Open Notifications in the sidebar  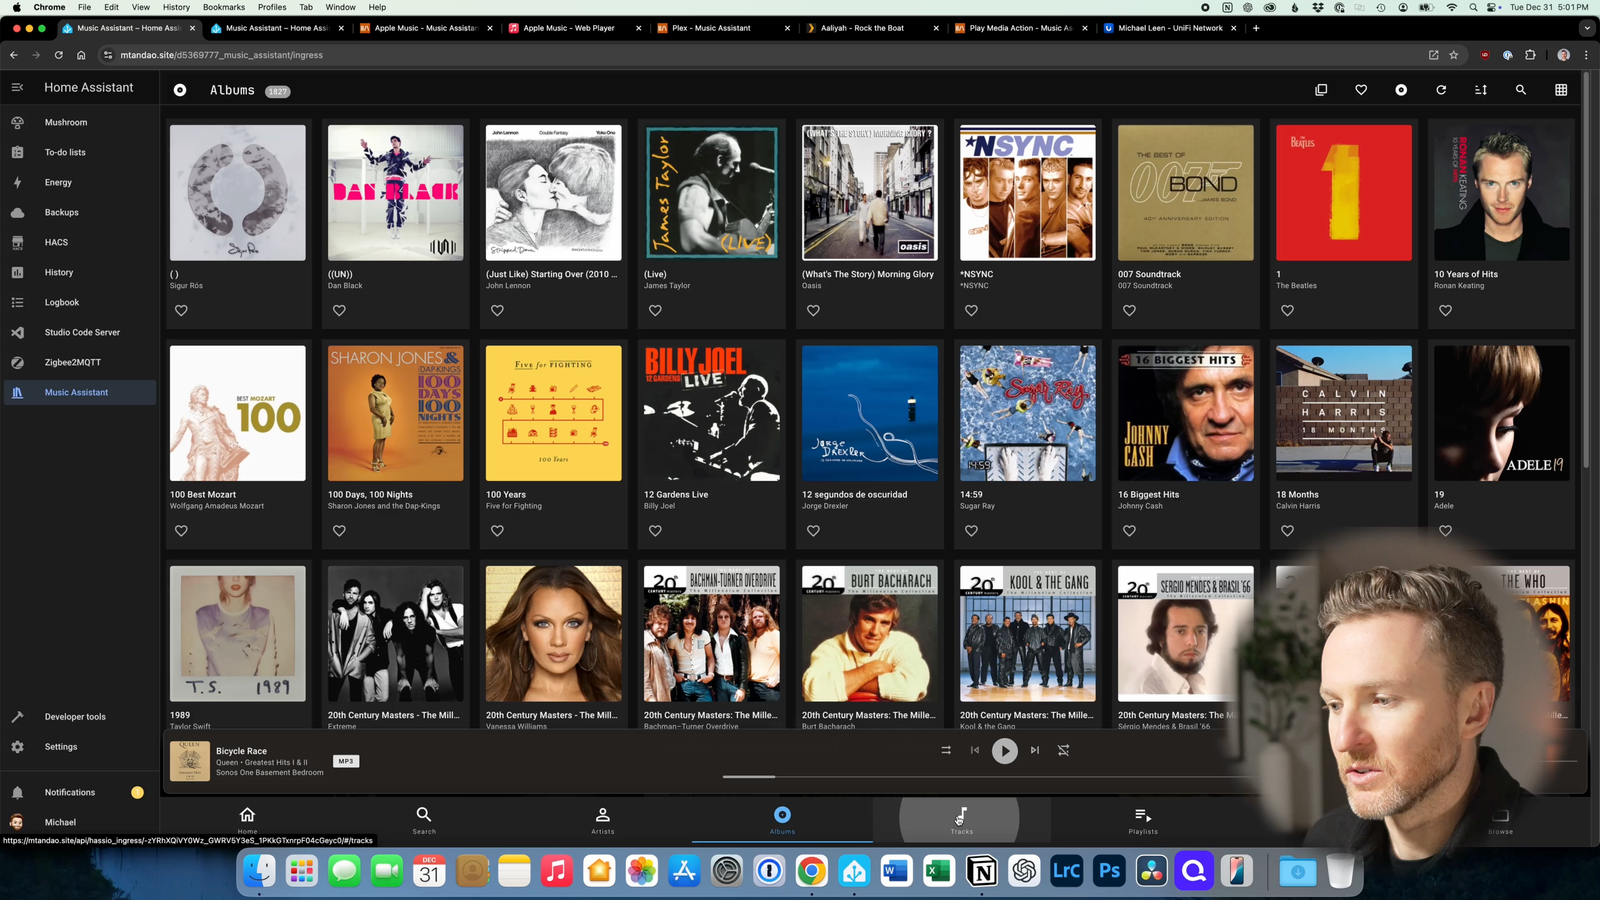click(x=70, y=791)
